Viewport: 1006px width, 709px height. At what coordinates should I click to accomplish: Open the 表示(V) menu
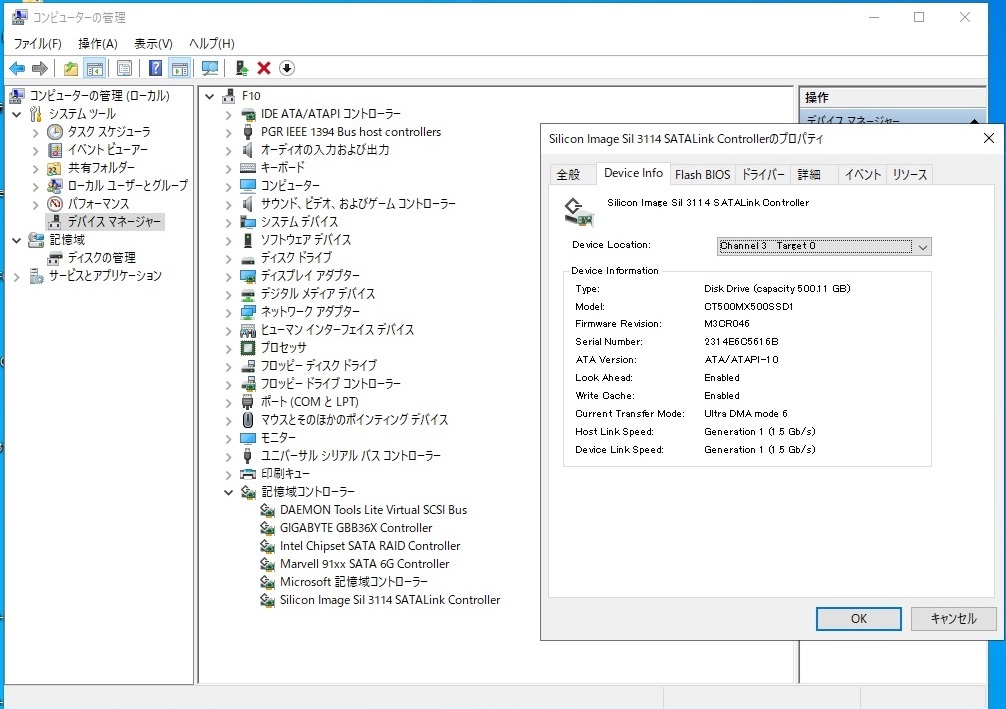pyautogui.click(x=153, y=44)
